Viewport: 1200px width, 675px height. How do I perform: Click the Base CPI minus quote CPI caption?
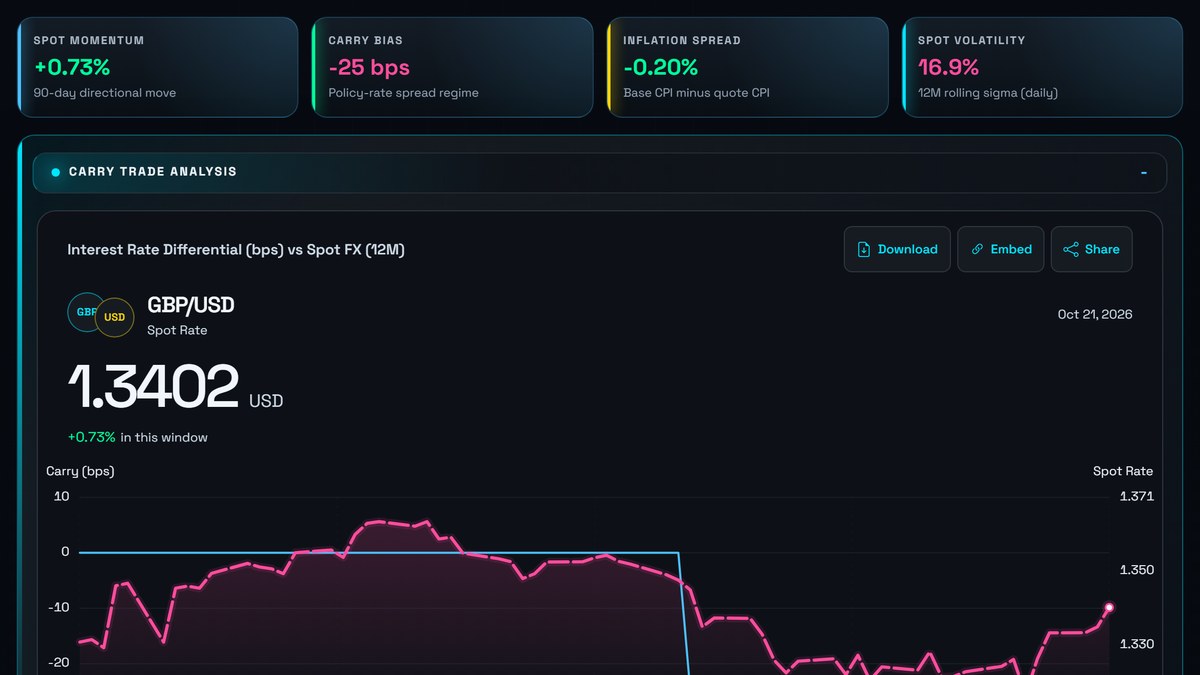coord(696,93)
